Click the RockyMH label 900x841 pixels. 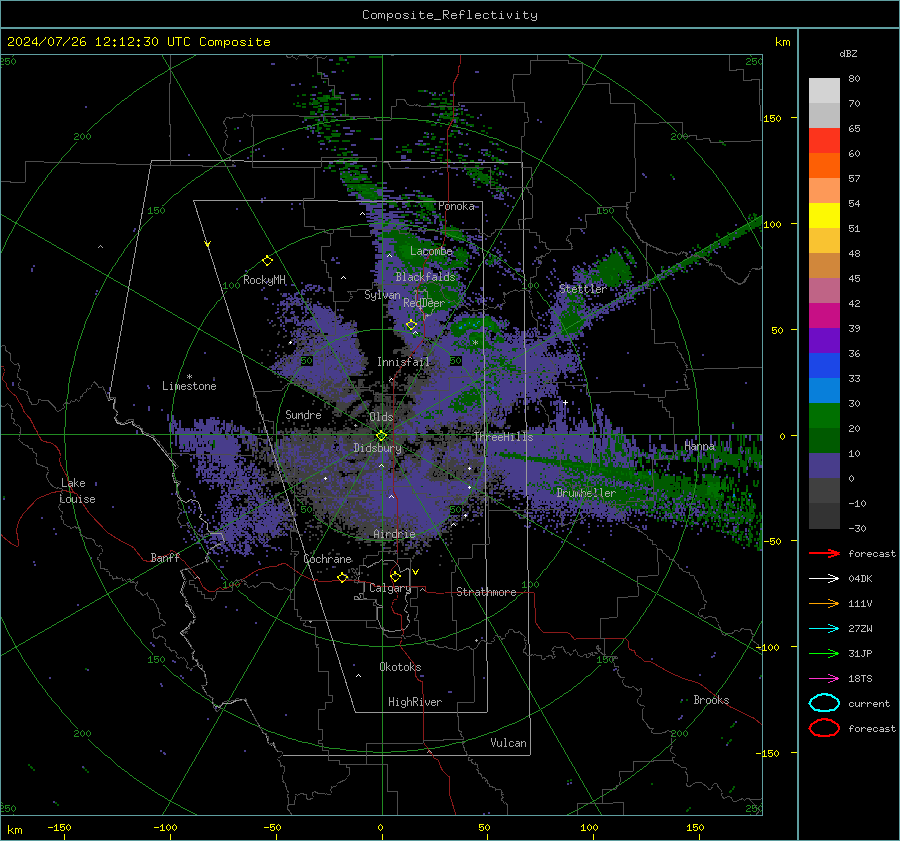click(264, 280)
